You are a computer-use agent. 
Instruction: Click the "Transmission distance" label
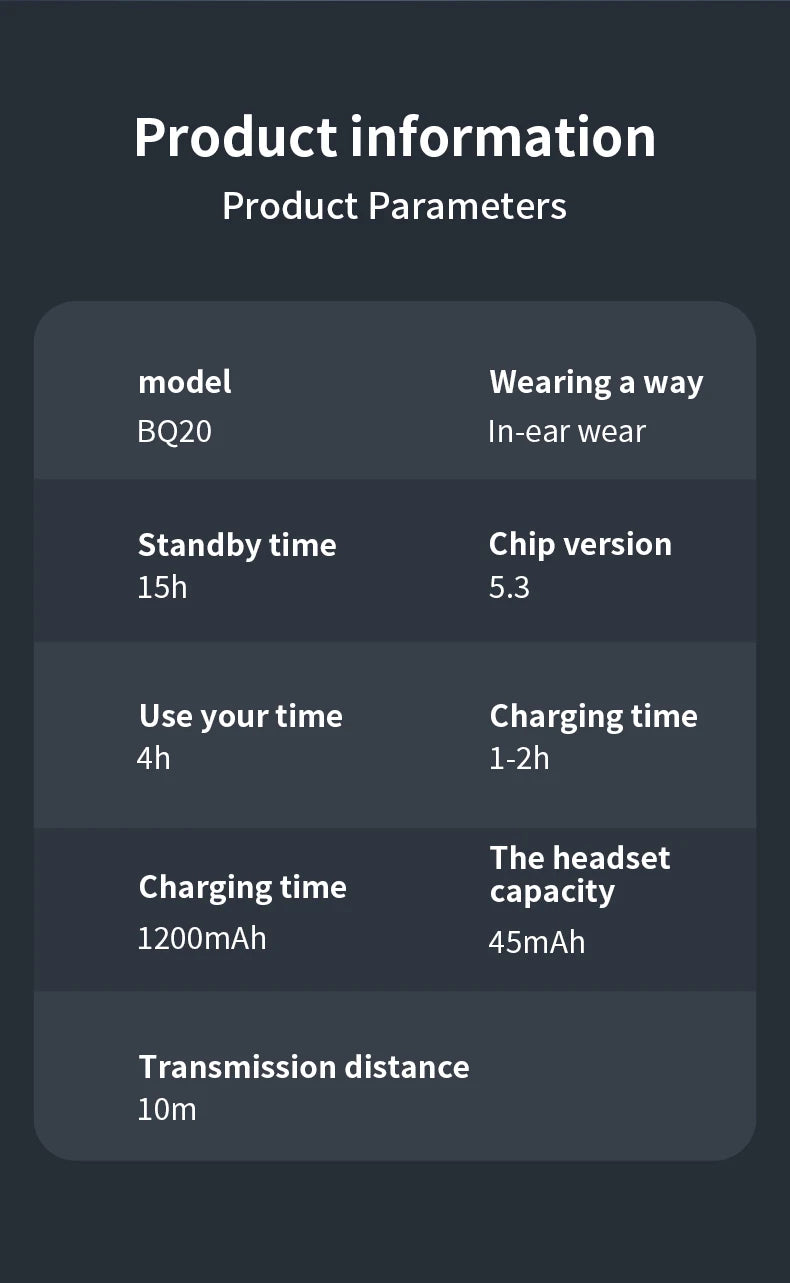(x=304, y=1066)
